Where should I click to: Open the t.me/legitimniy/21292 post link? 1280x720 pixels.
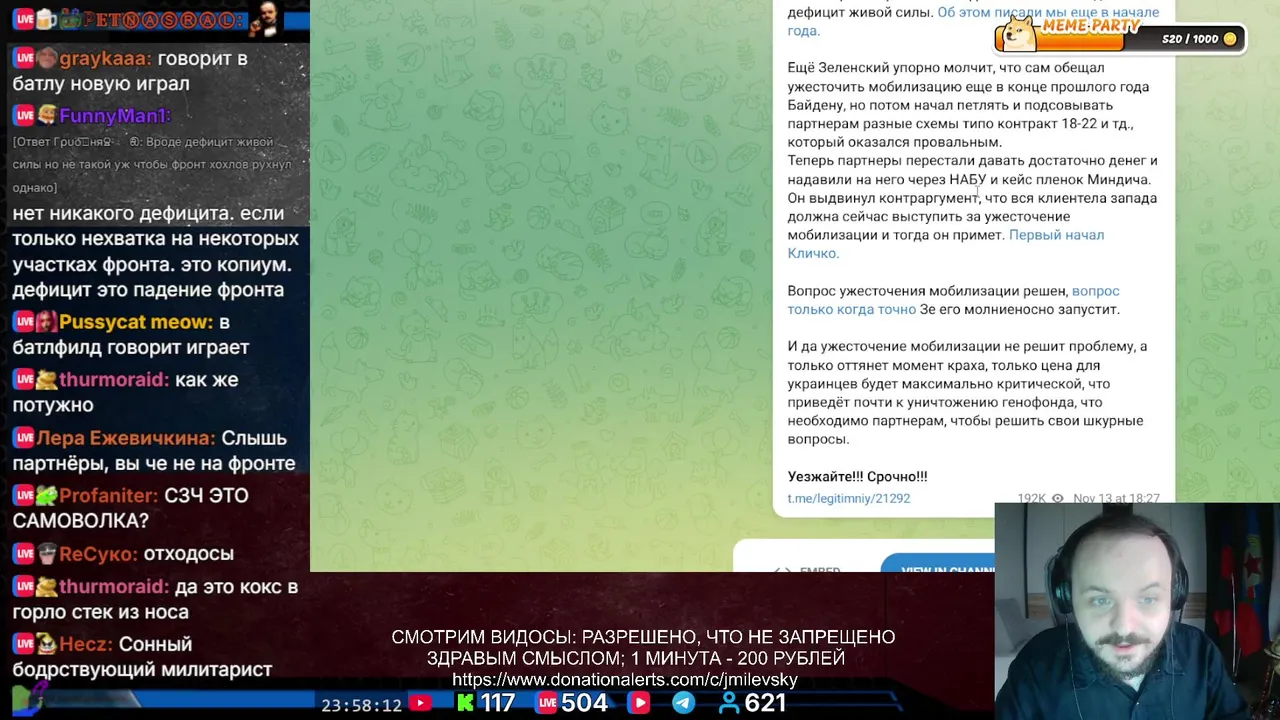[848, 498]
